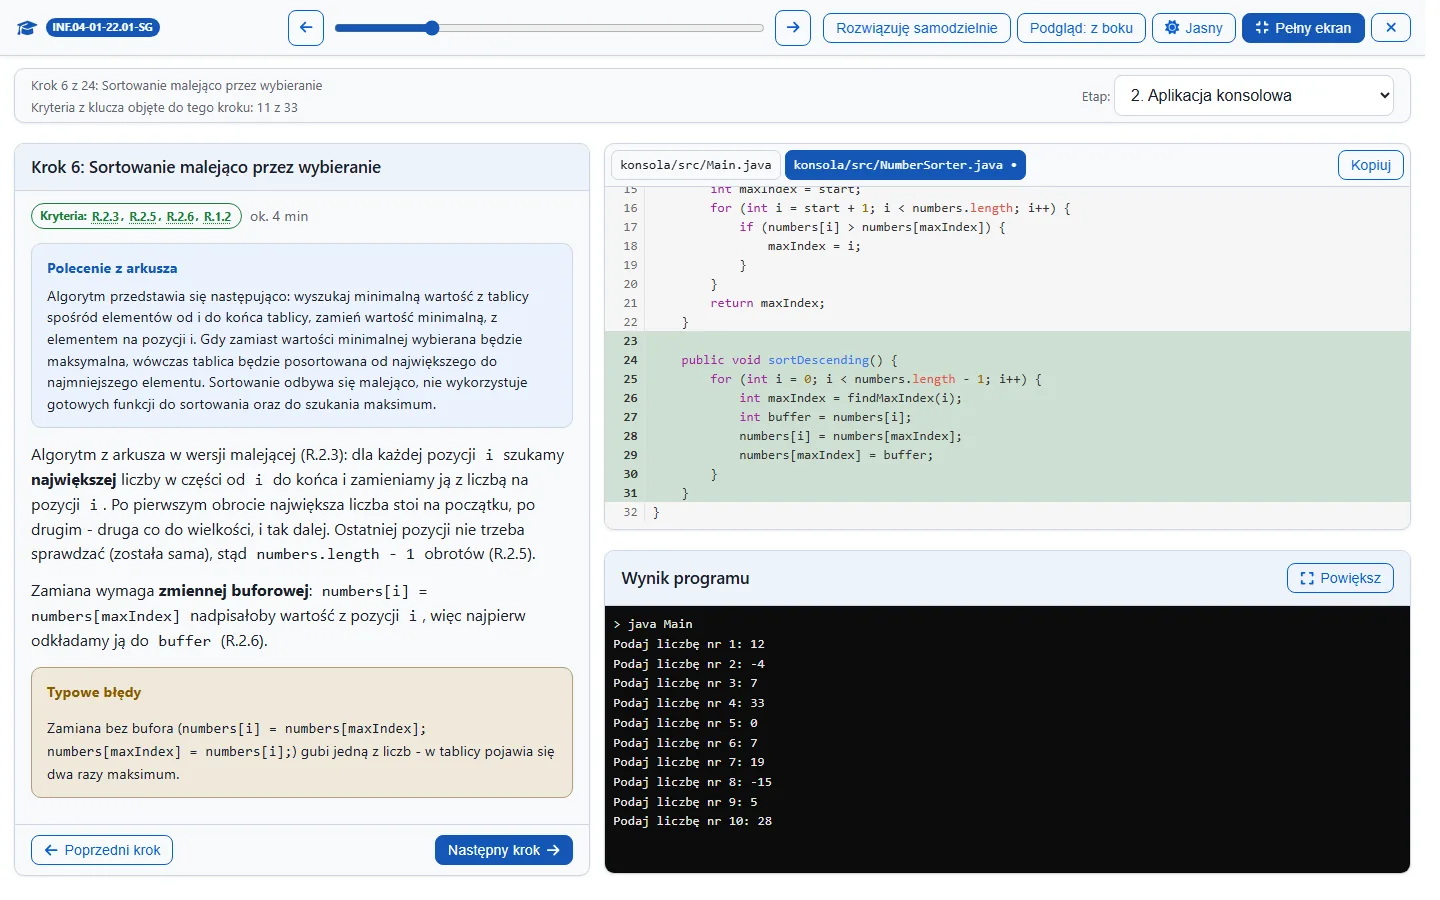Screen dimensions: 1440x900
Task: Click the '> java Main' console line
Action: [653, 624]
